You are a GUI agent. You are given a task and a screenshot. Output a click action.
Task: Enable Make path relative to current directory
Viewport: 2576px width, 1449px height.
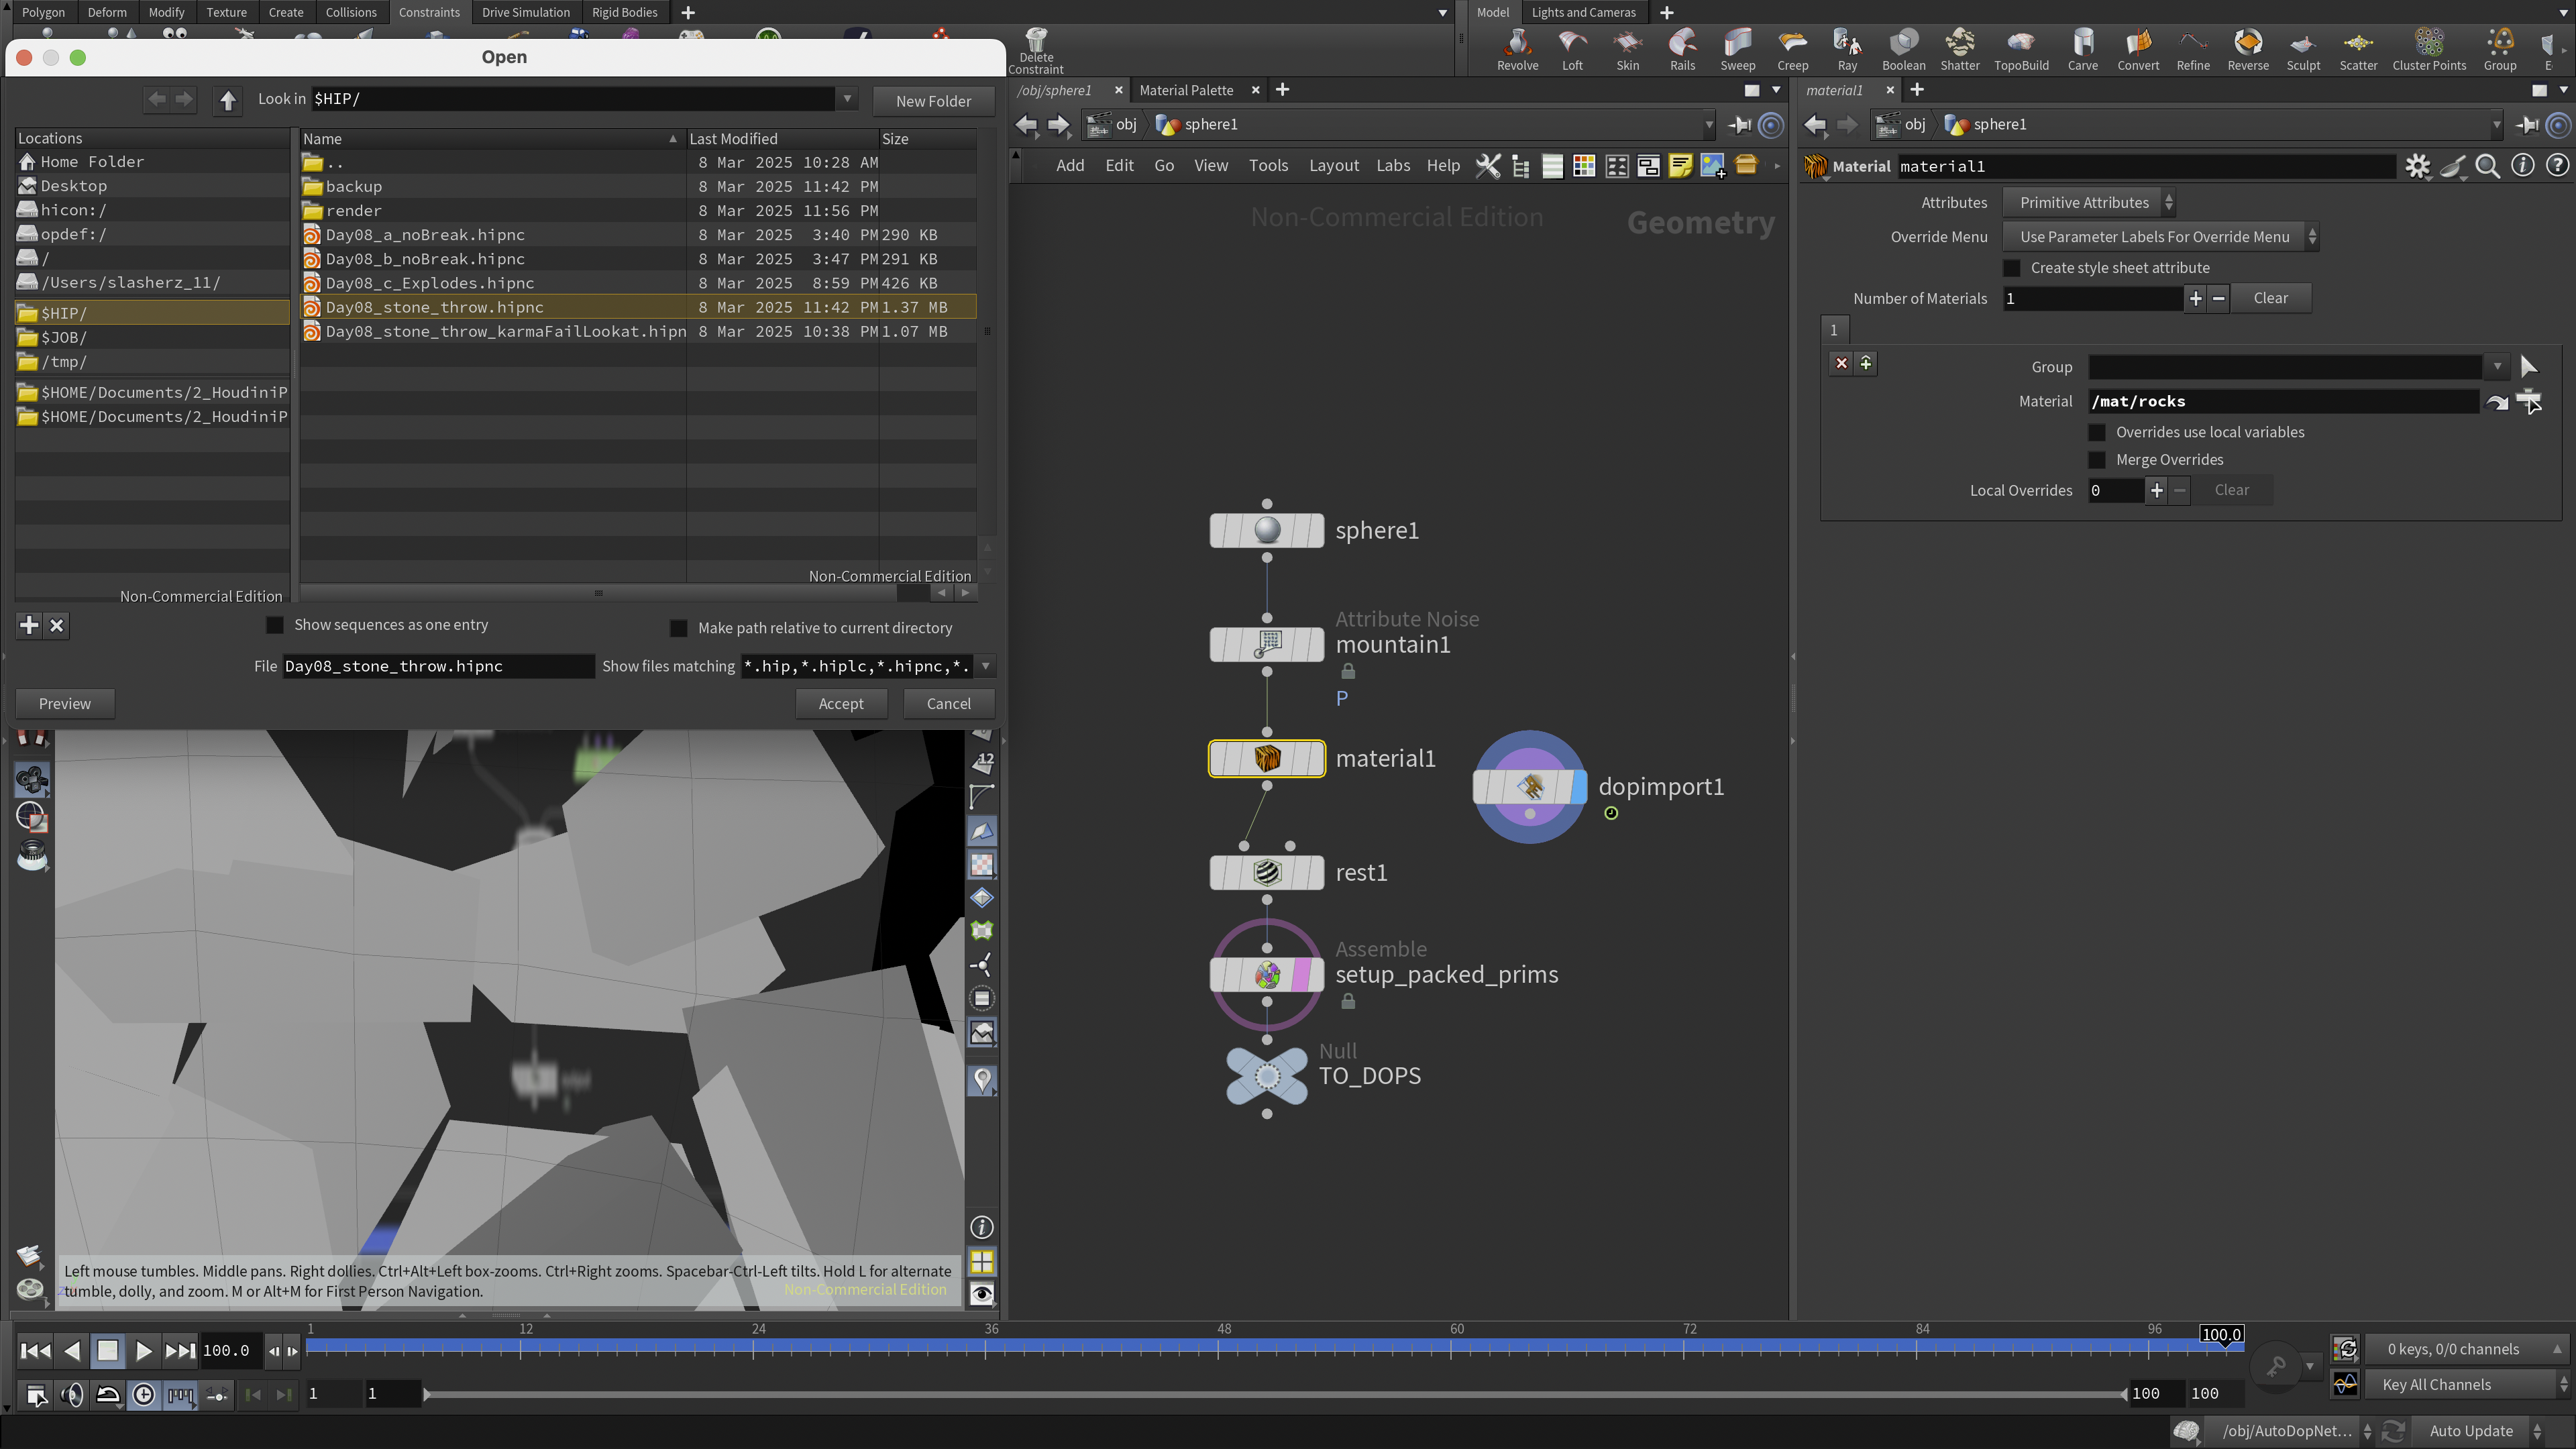pyautogui.click(x=678, y=628)
